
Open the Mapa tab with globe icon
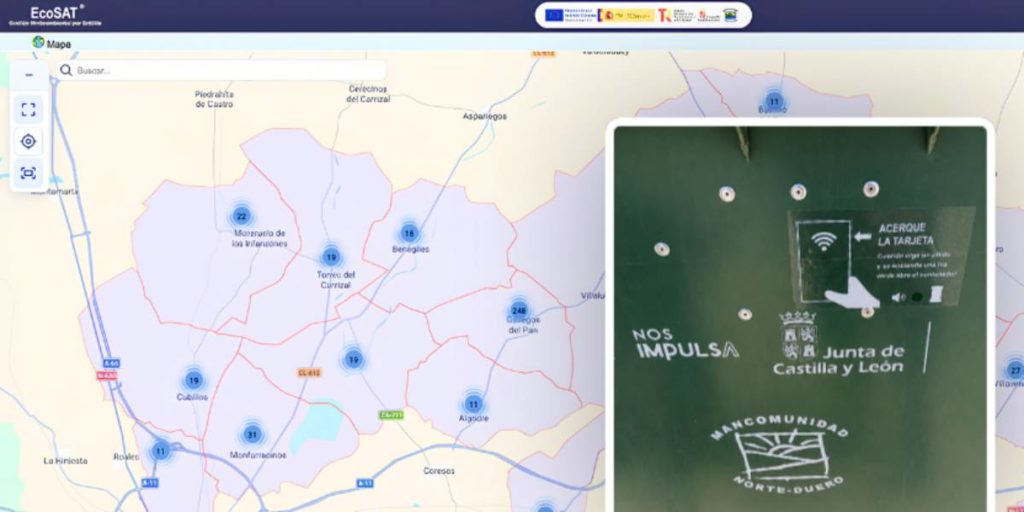[52, 43]
